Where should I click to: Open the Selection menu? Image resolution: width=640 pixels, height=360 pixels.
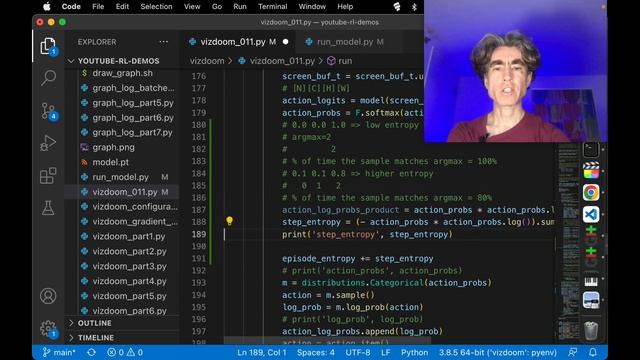(x=156, y=7)
